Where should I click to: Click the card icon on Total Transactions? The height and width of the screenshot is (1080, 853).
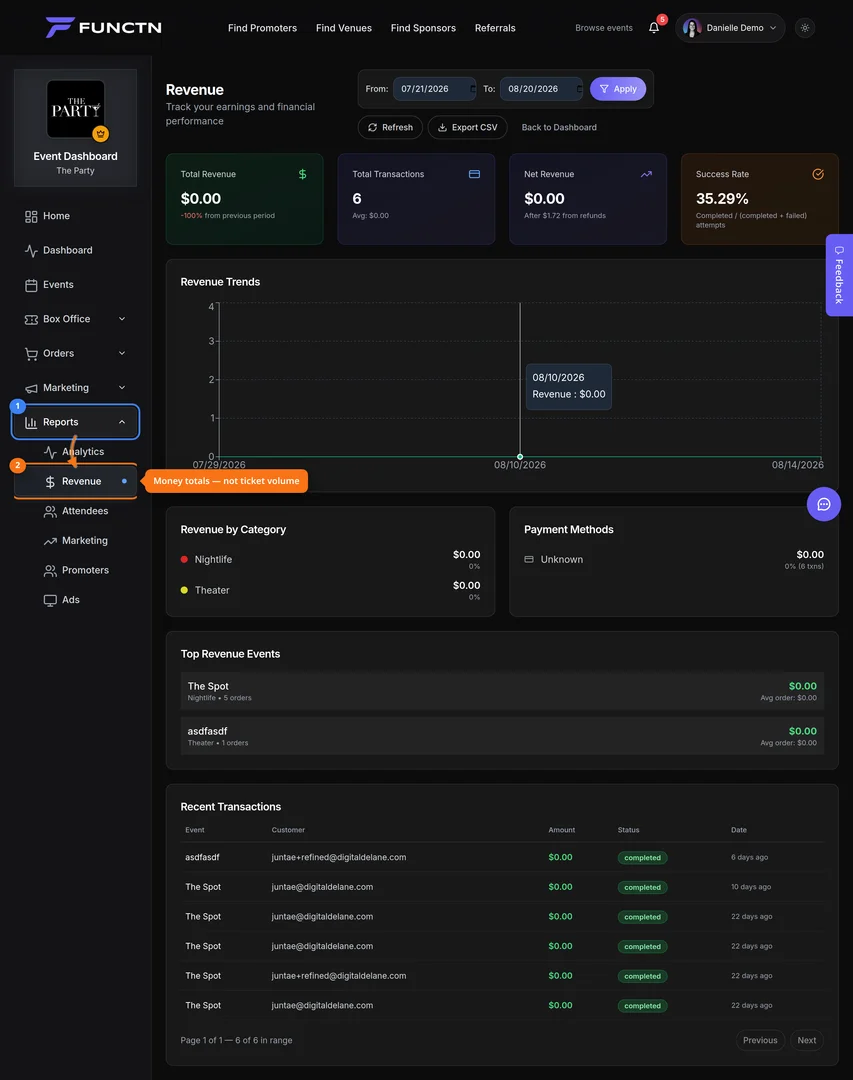(x=474, y=174)
